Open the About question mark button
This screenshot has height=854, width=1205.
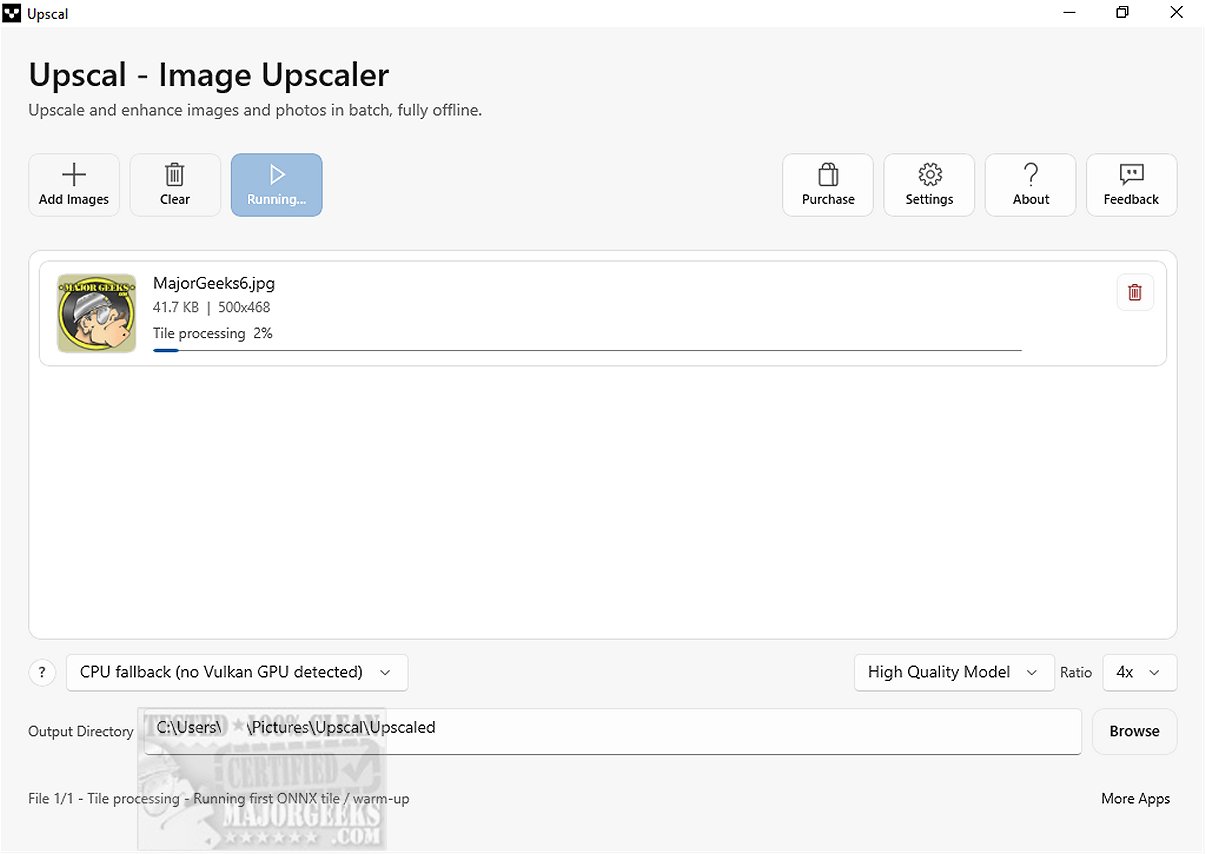(x=1031, y=185)
